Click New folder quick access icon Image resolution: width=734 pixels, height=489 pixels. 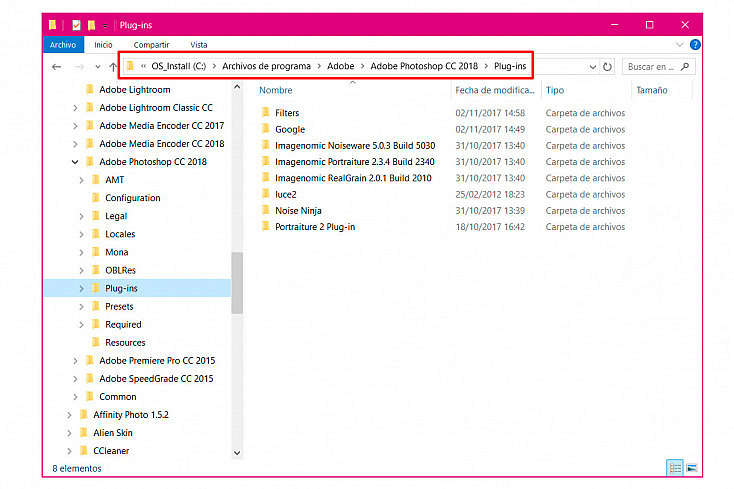click(x=91, y=25)
